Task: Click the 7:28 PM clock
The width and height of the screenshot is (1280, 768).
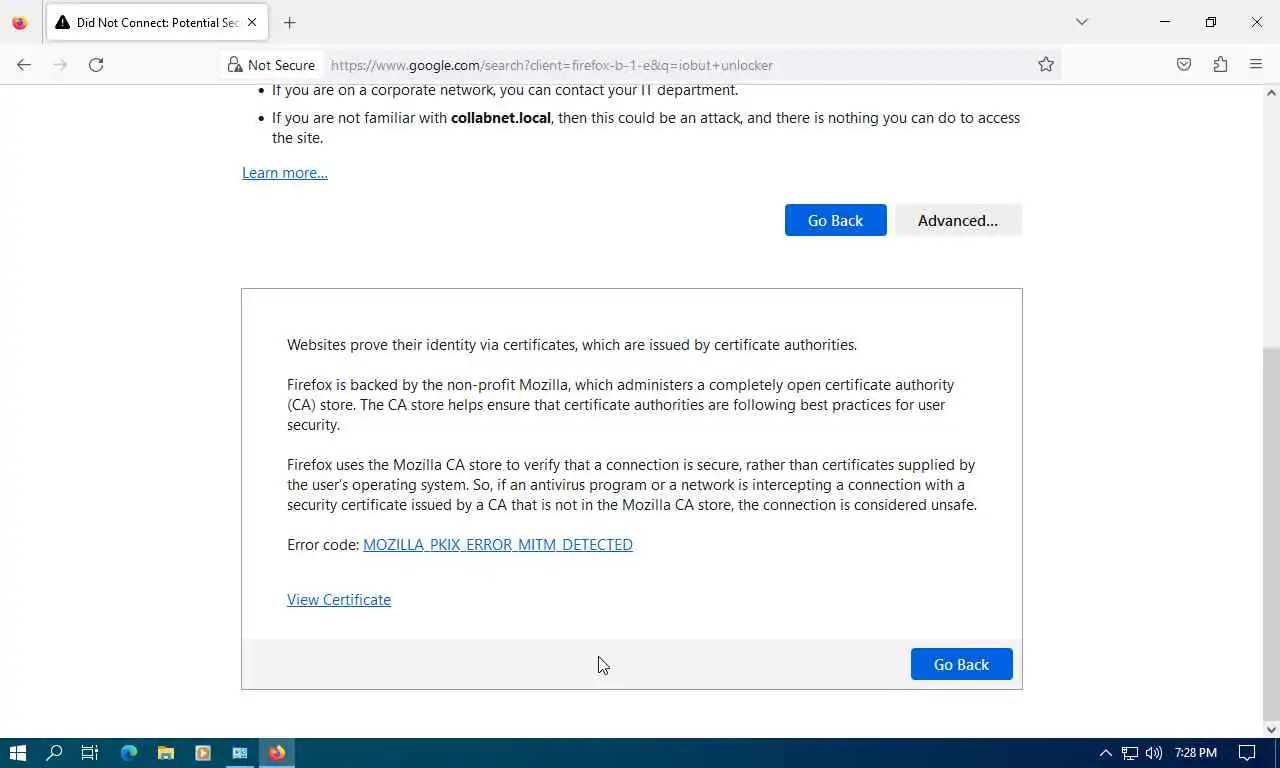Action: coord(1196,753)
